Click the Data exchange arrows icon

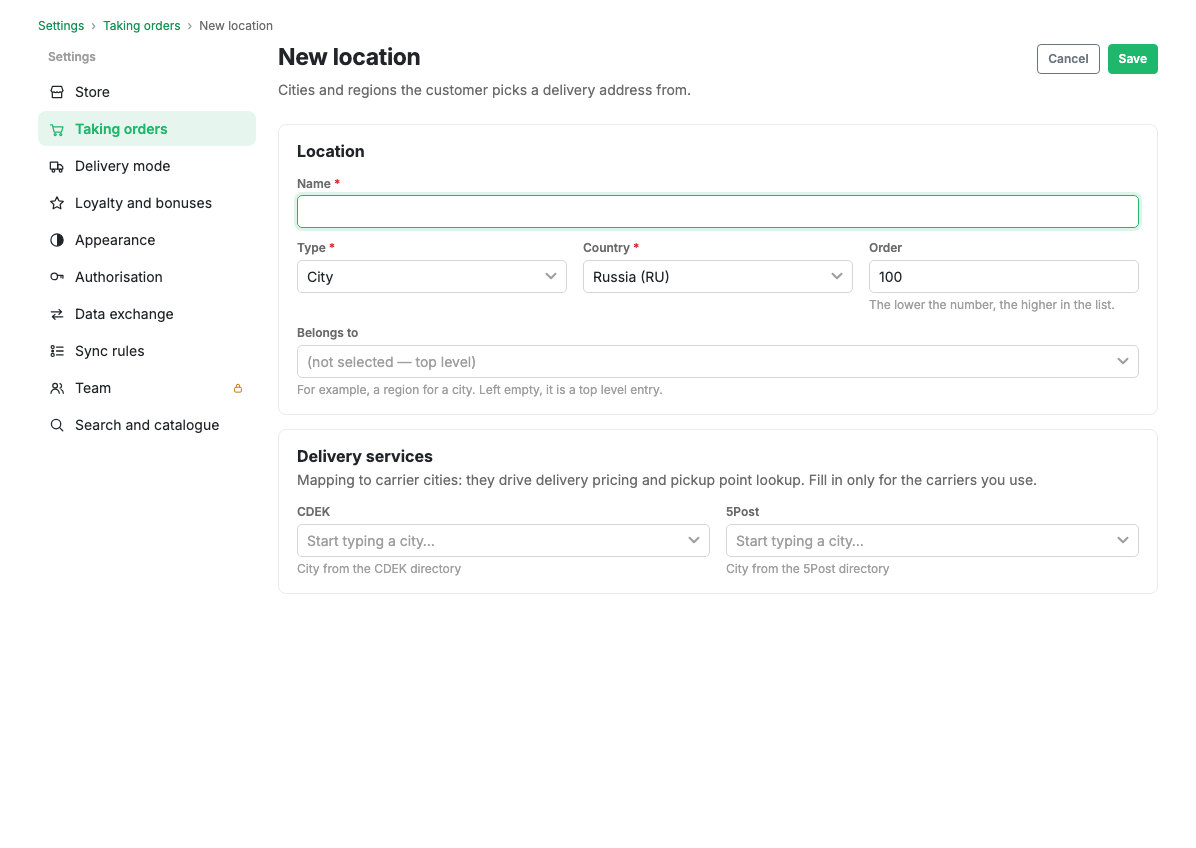pos(57,314)
